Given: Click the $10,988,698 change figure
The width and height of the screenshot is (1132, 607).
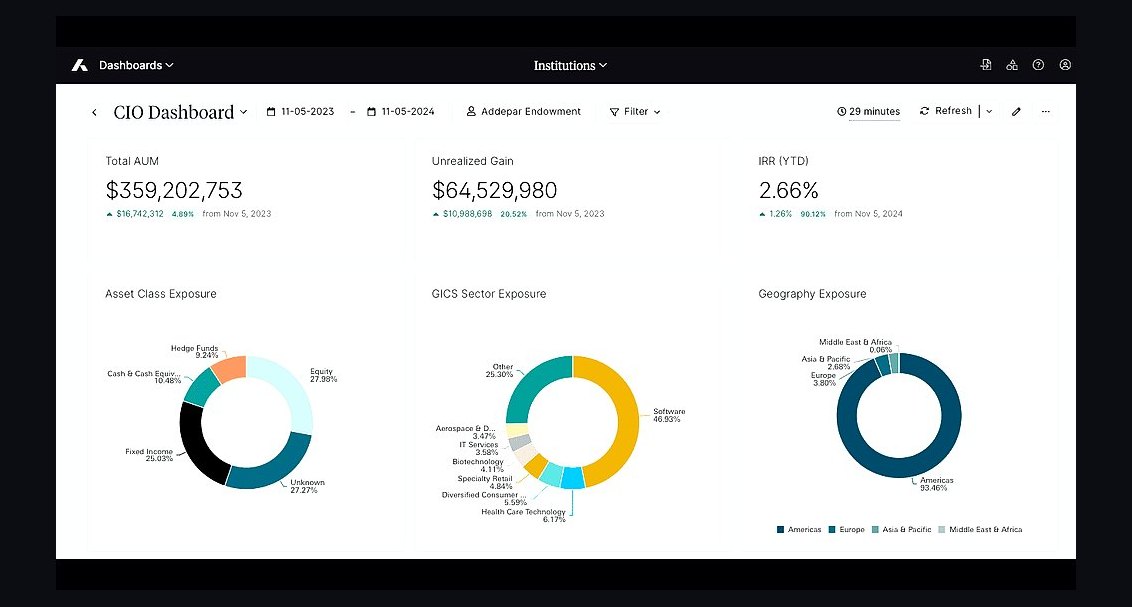Looking at the screenshot, I should (x=467, y=214).
